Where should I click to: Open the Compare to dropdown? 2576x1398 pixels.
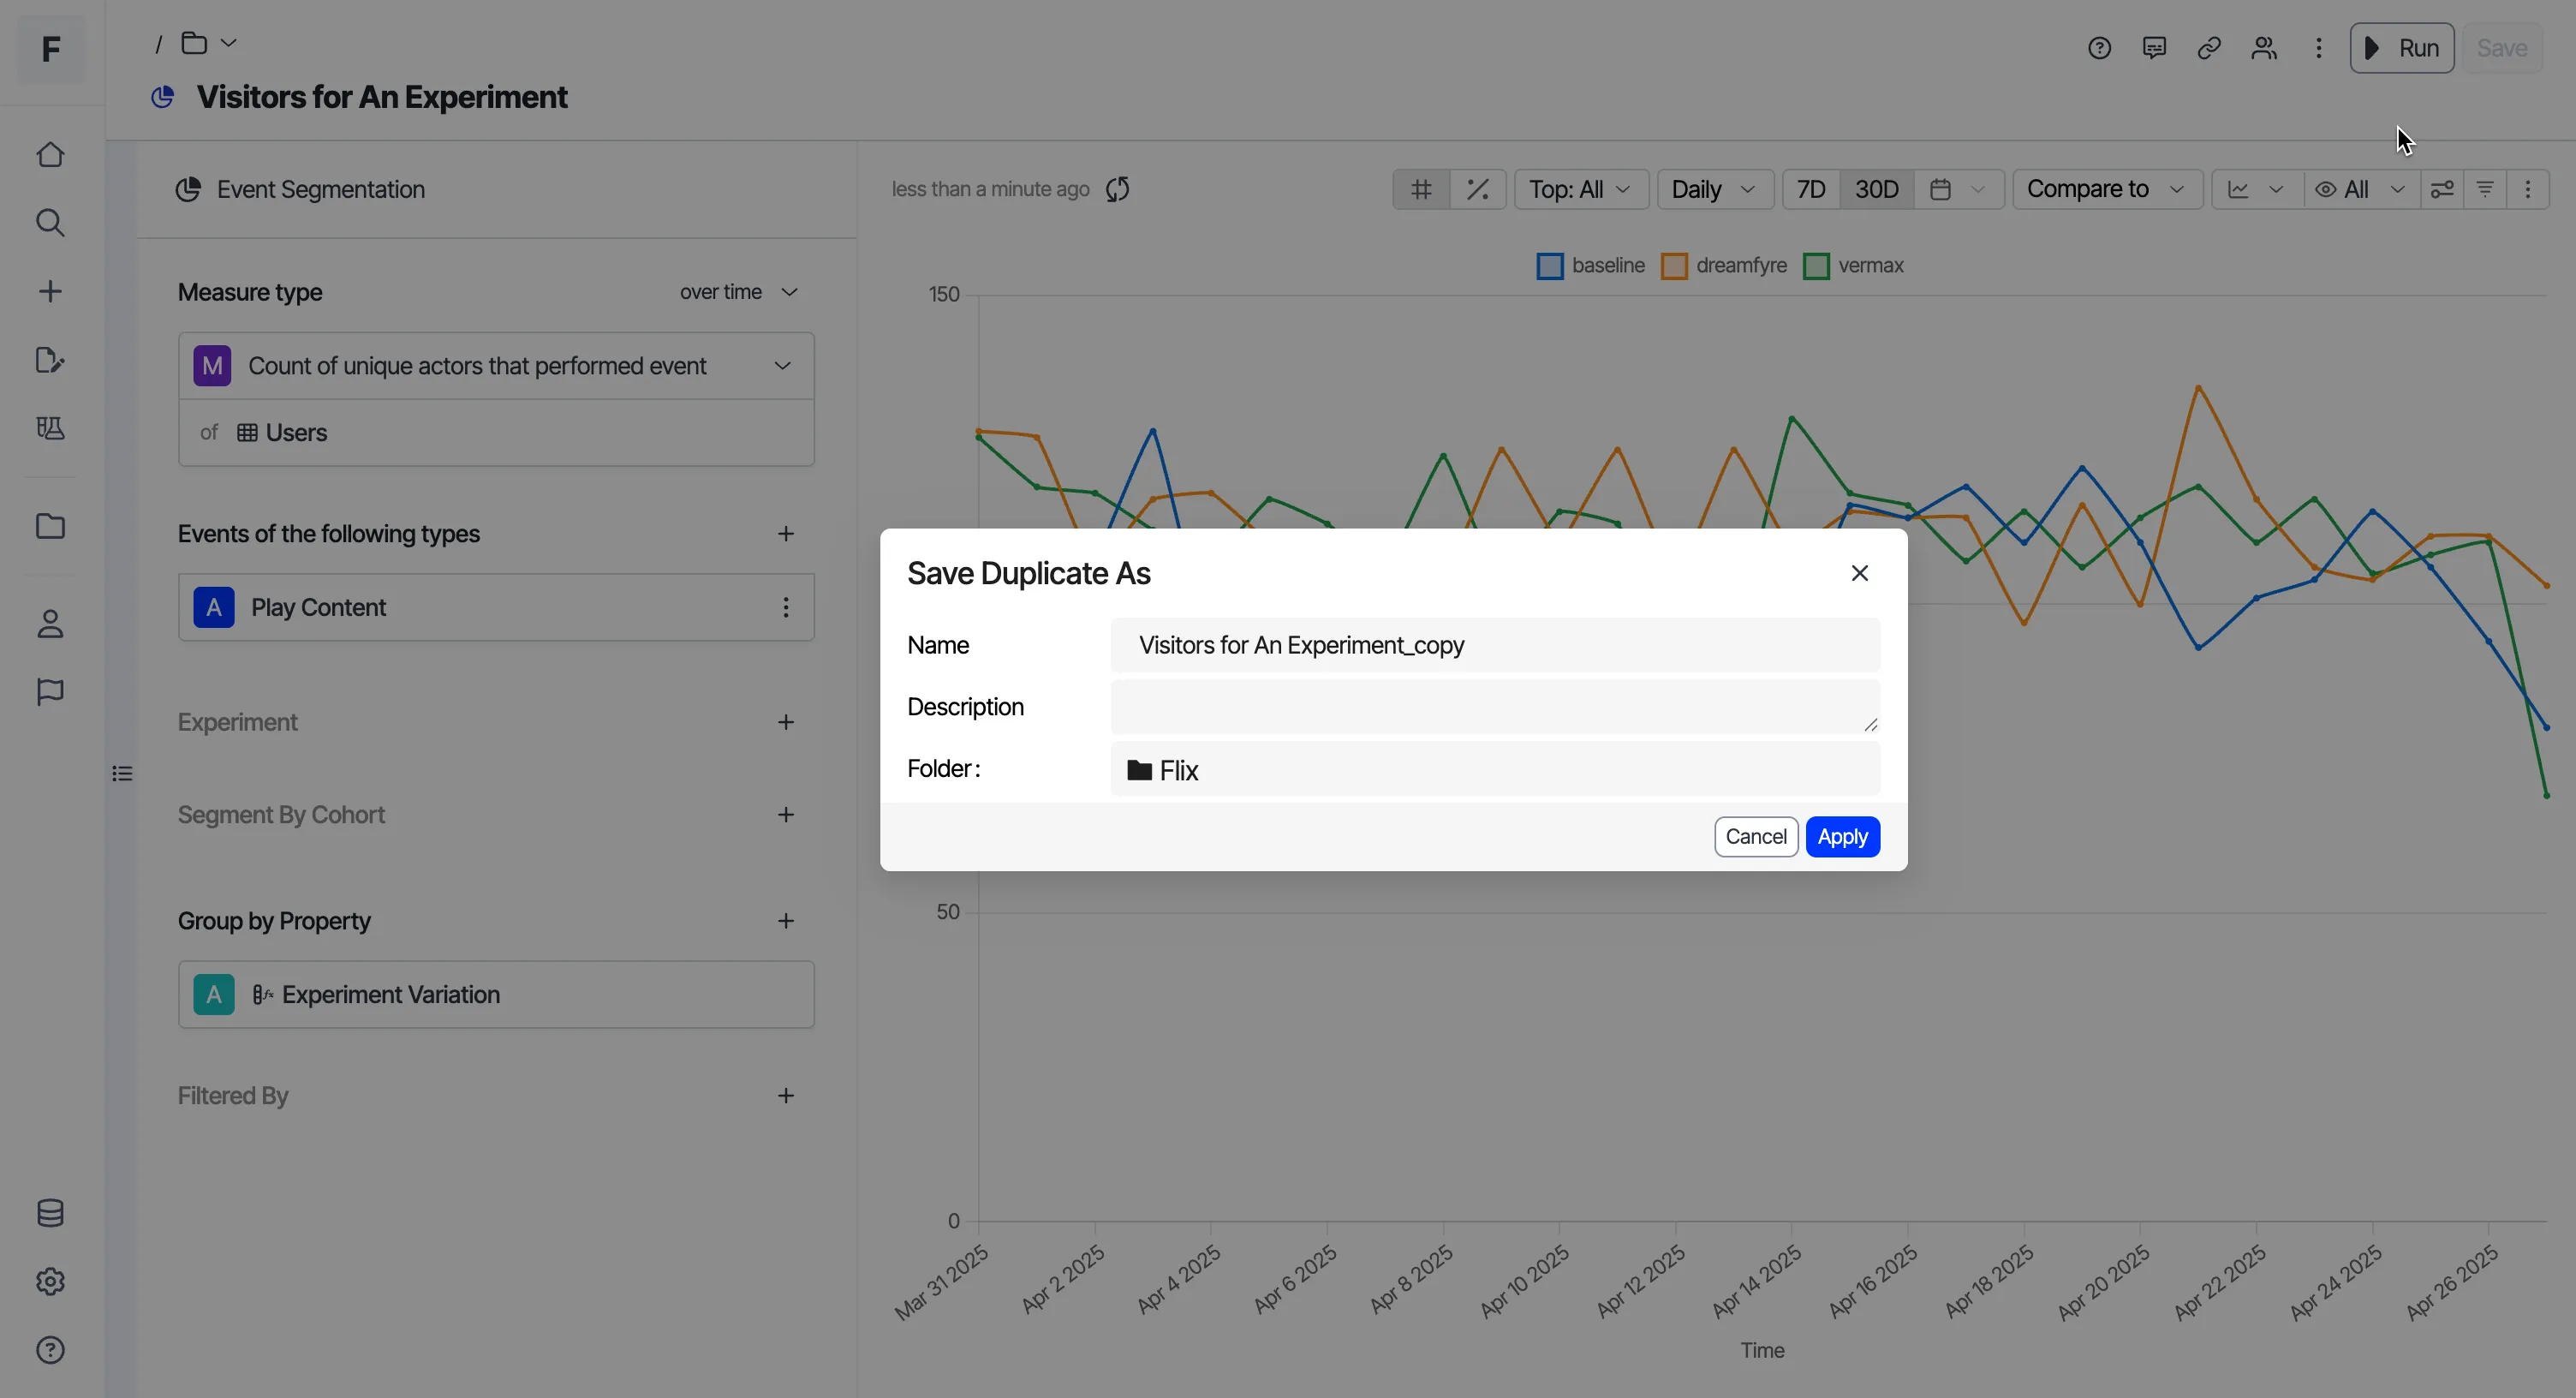coord(2107,189)
